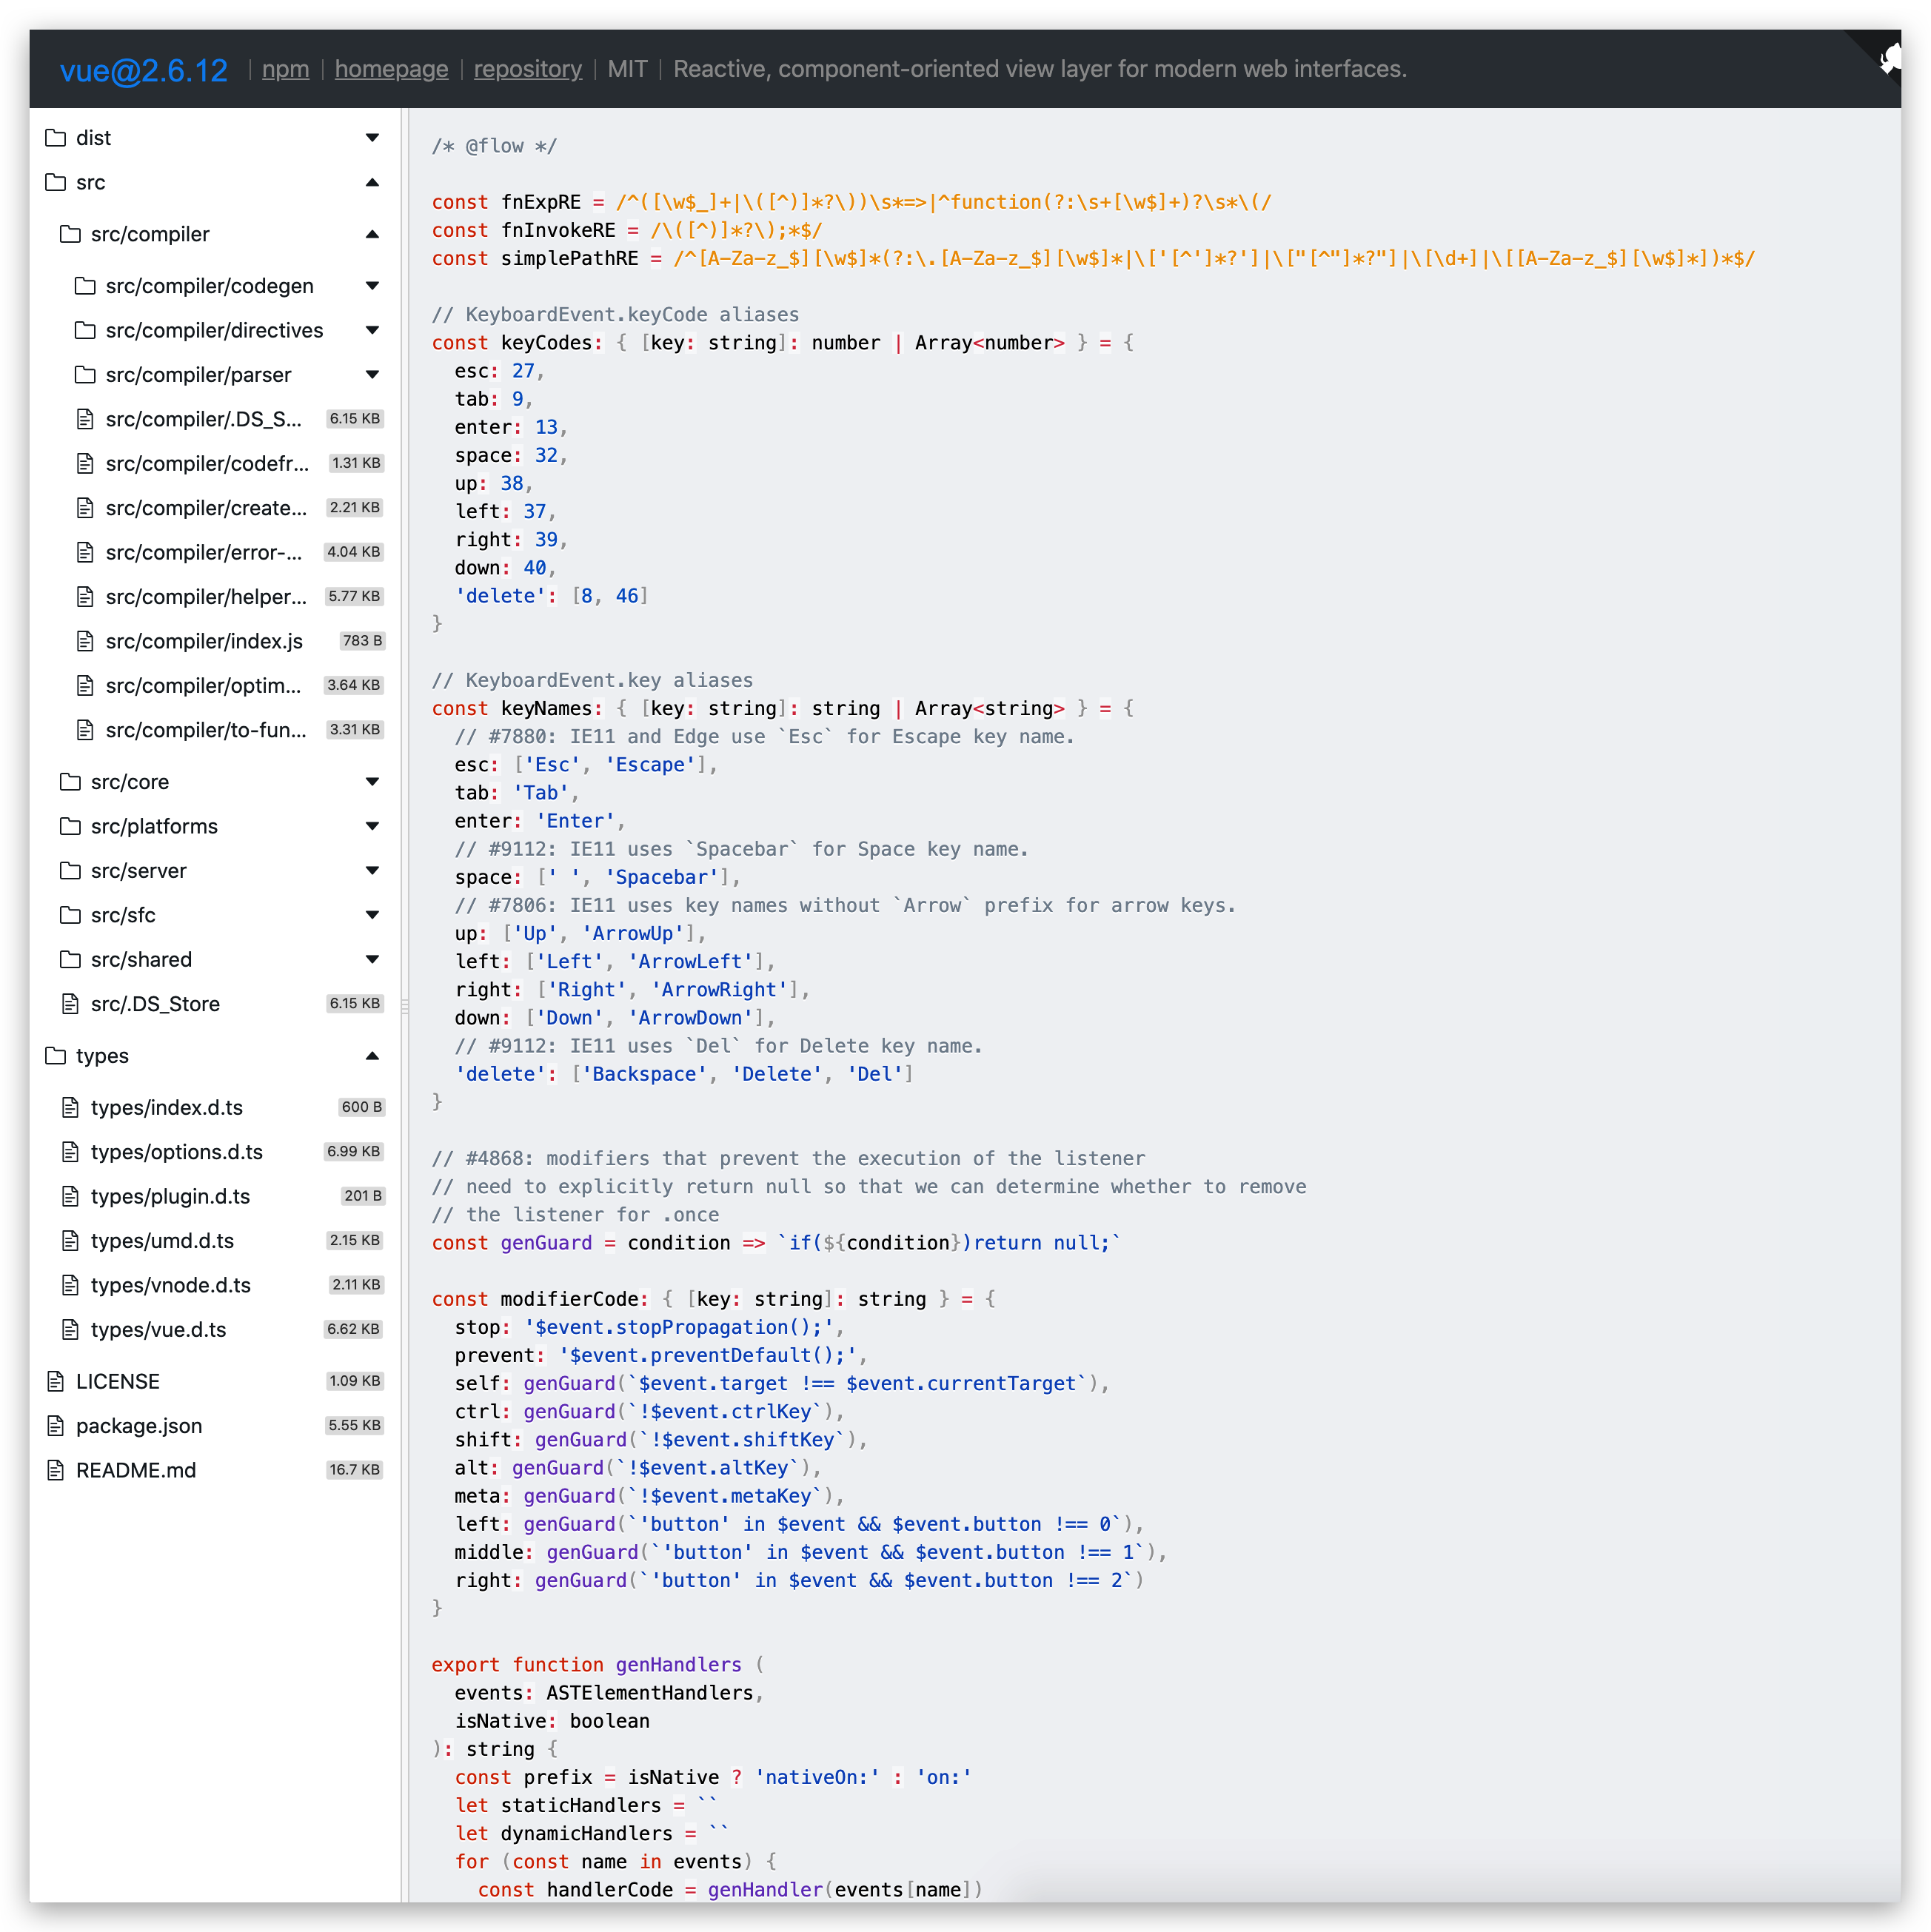Click the sidebar resize divider handle
Image resolution: width=1931 pixels, height=1932 pixels.
(405, 1006)
